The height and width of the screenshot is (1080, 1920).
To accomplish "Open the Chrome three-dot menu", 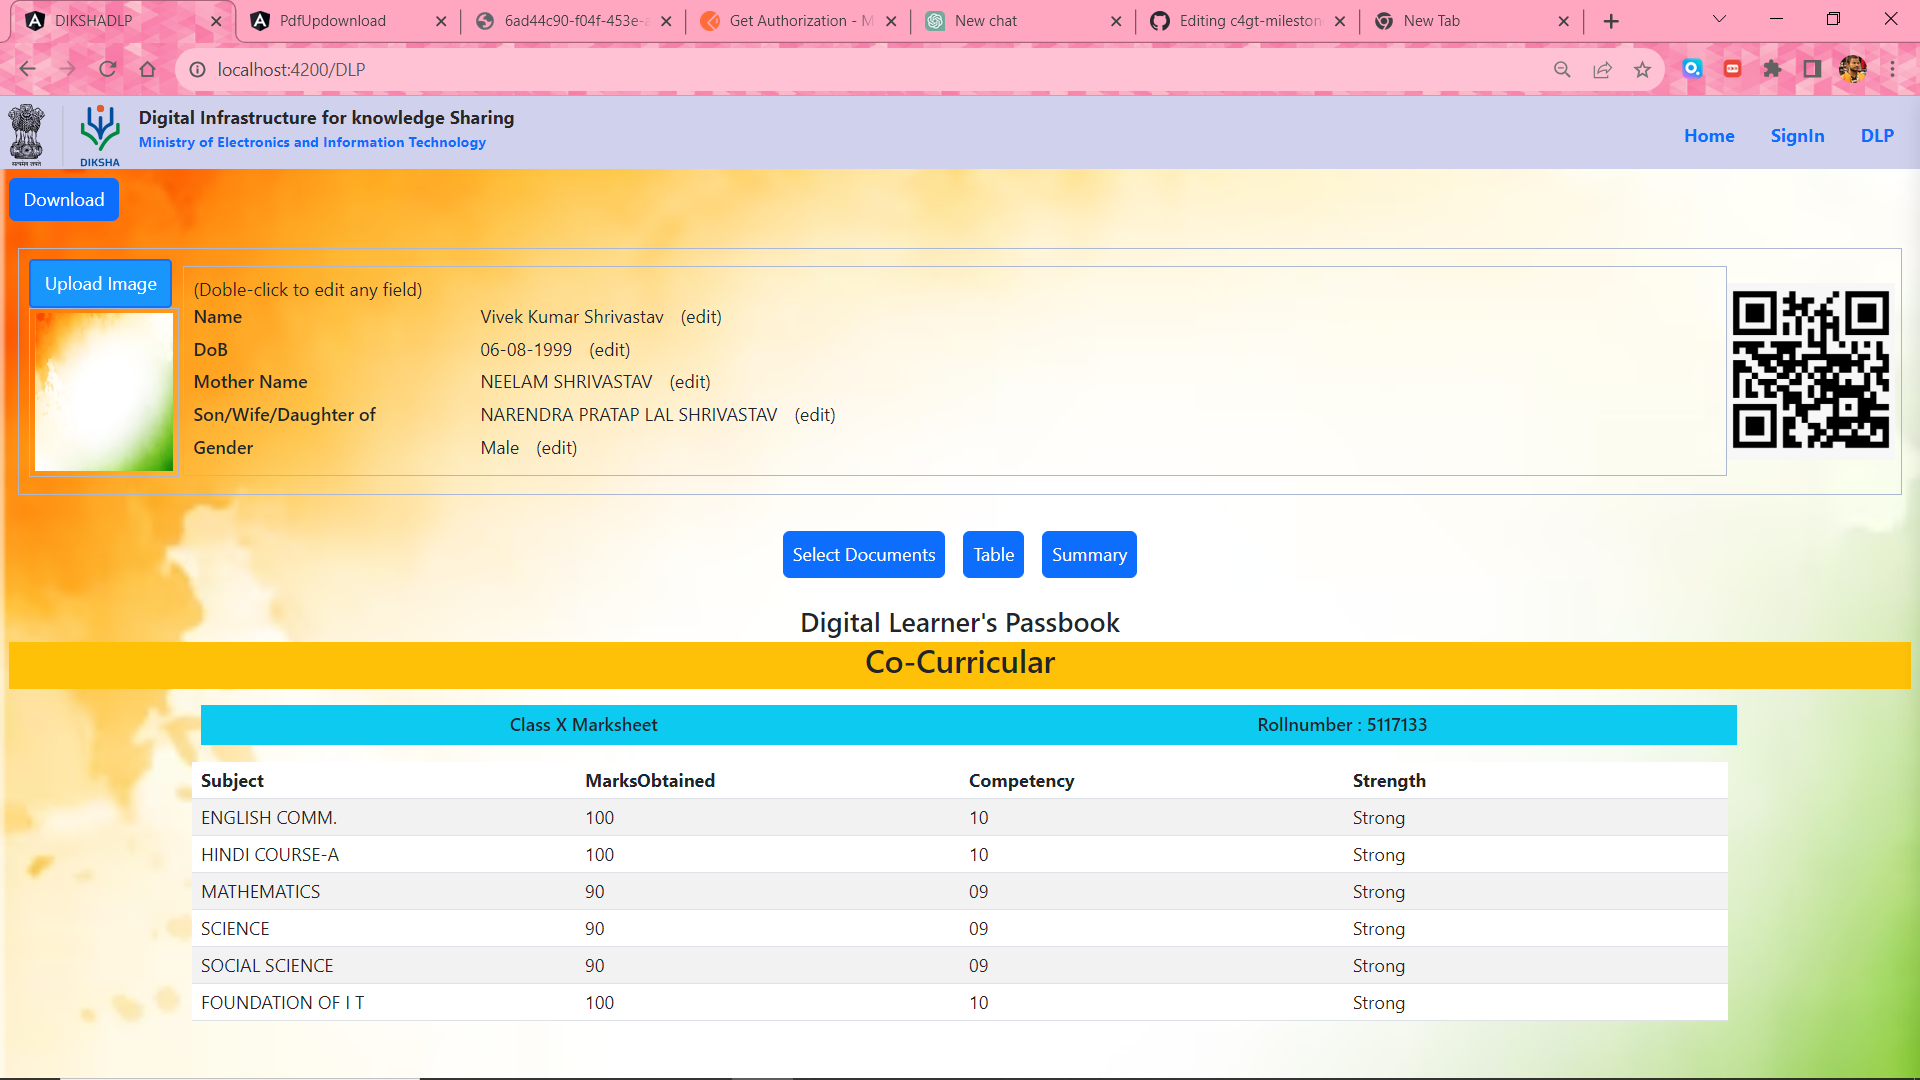I will tap(1892, 69).
